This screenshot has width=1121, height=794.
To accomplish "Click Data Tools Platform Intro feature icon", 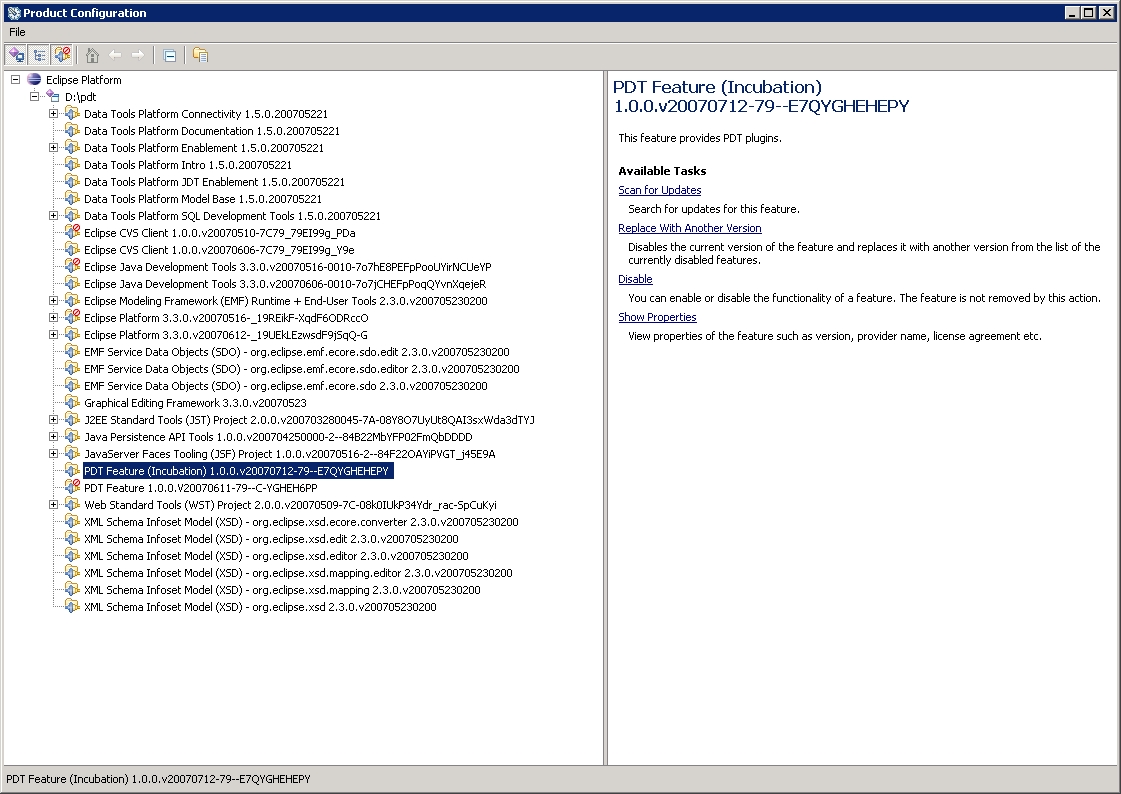I will (x=72, y=164).
